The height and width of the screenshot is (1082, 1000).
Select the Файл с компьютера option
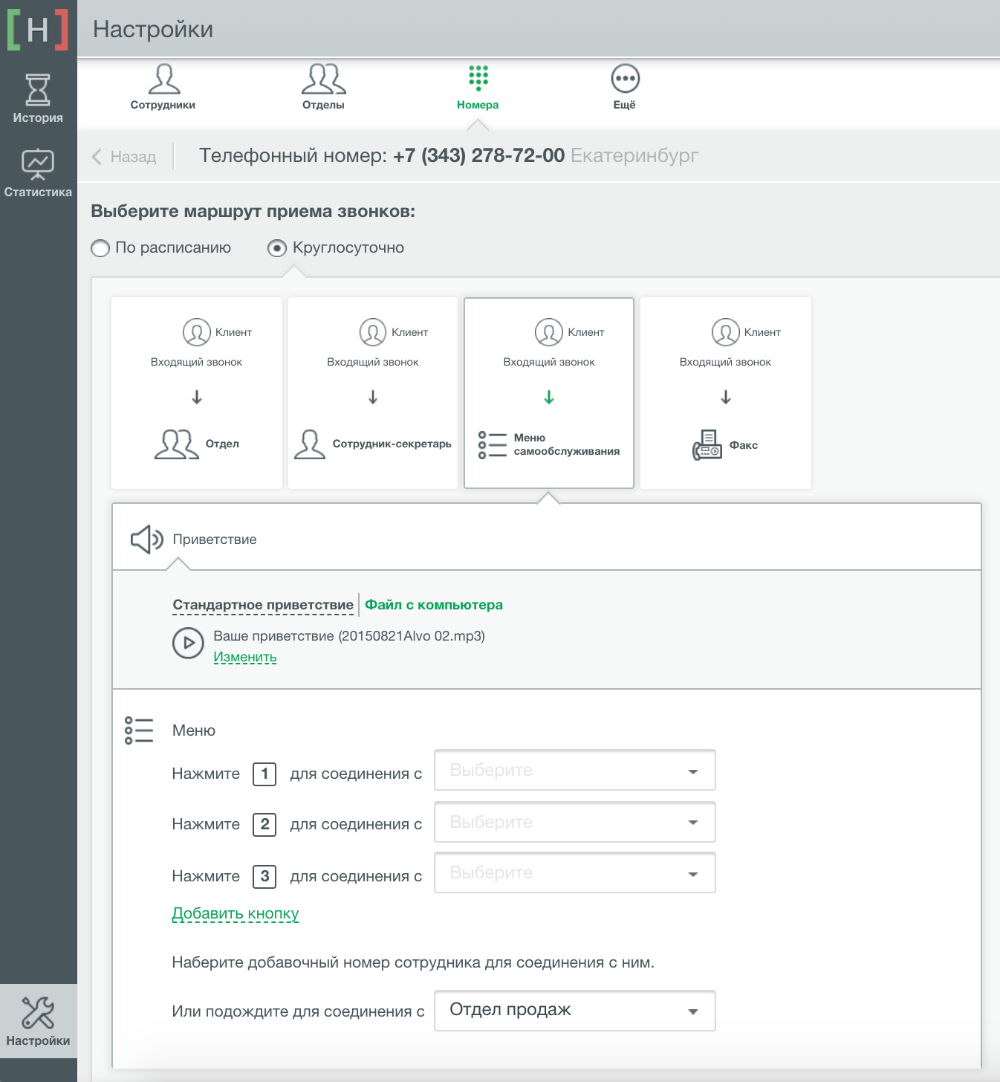[433, 605]
